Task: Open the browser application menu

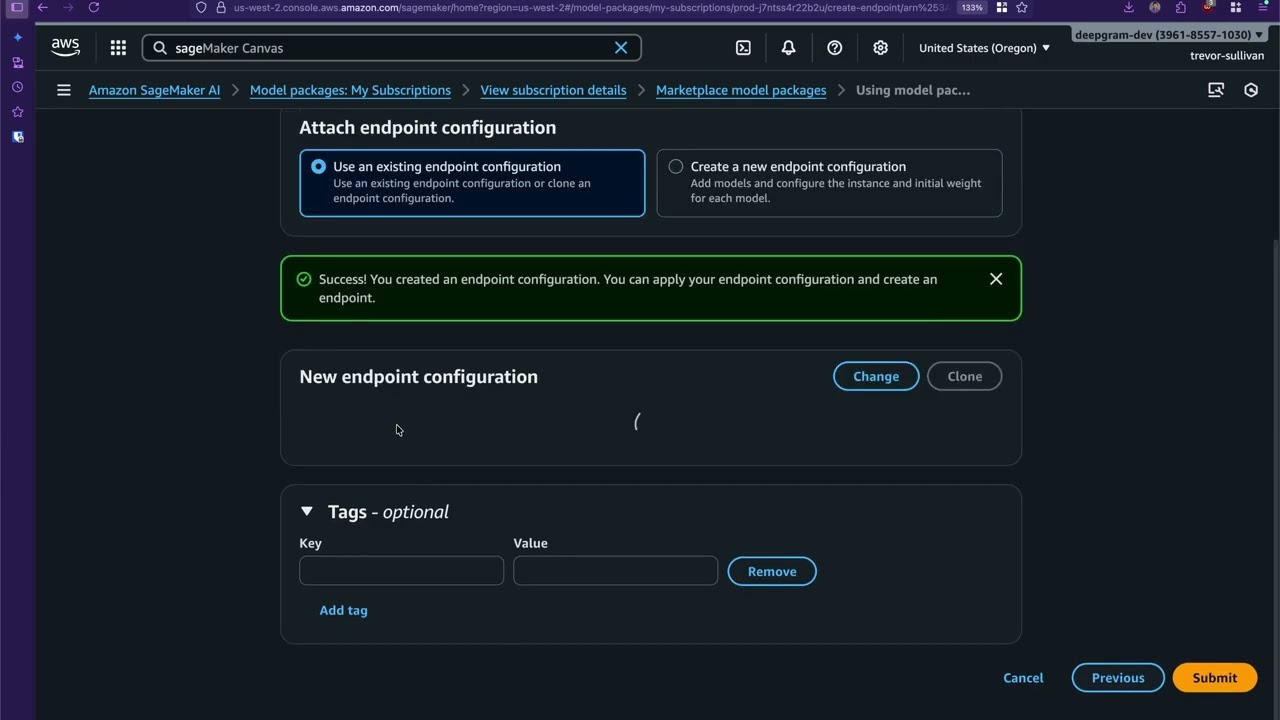Action: coord(1262,7)
